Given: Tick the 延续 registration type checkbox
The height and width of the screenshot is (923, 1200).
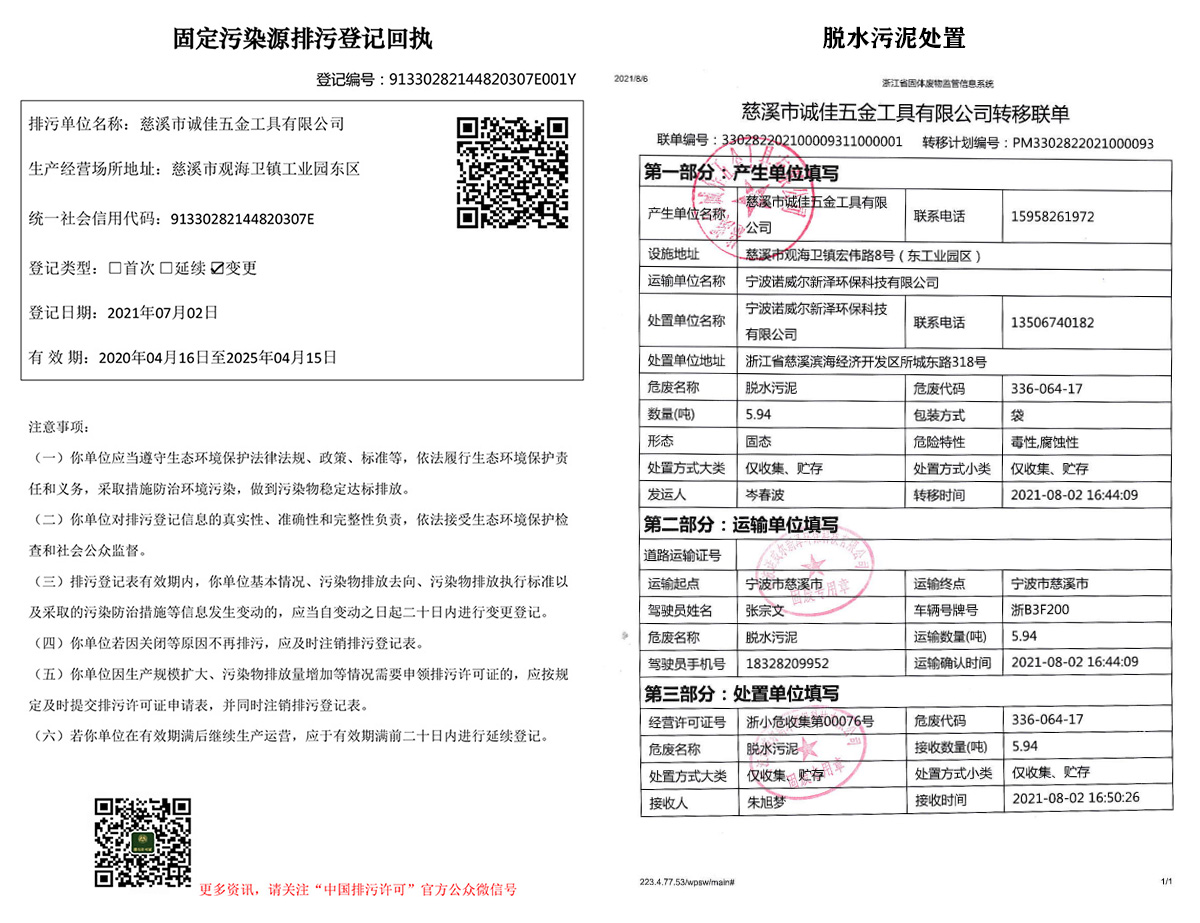Looking at the screenshot, I should (167, 268).
